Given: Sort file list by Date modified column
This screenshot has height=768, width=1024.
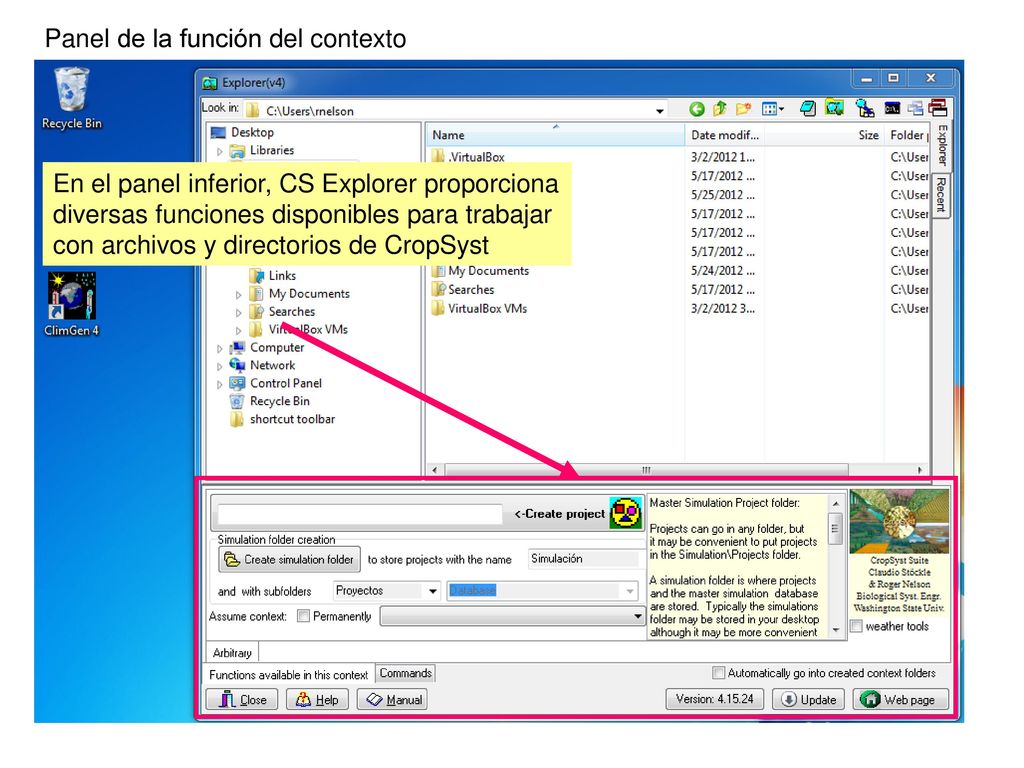Looking at the screenshot, I should (x=725, y=135).
